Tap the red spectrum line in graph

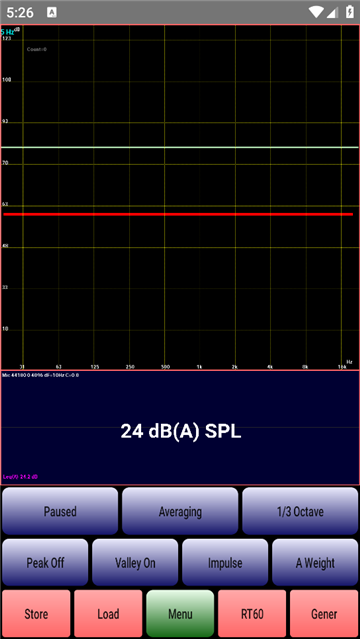[178, 214]
